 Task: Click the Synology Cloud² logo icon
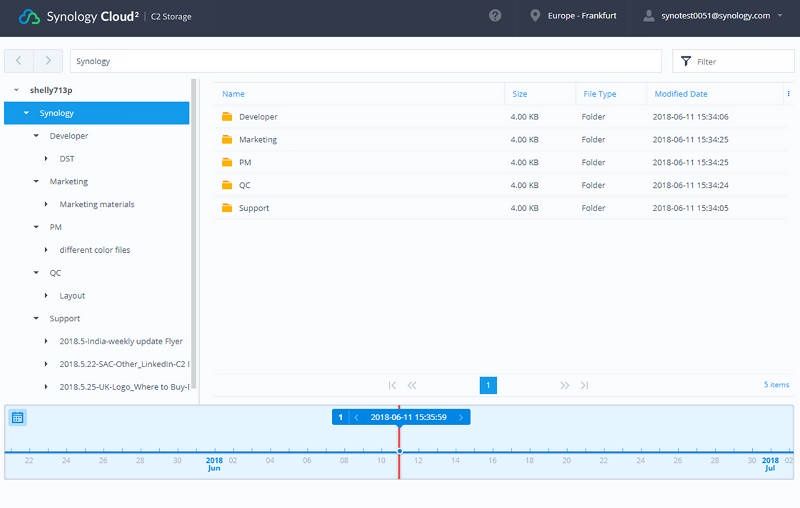coord(29,17)
